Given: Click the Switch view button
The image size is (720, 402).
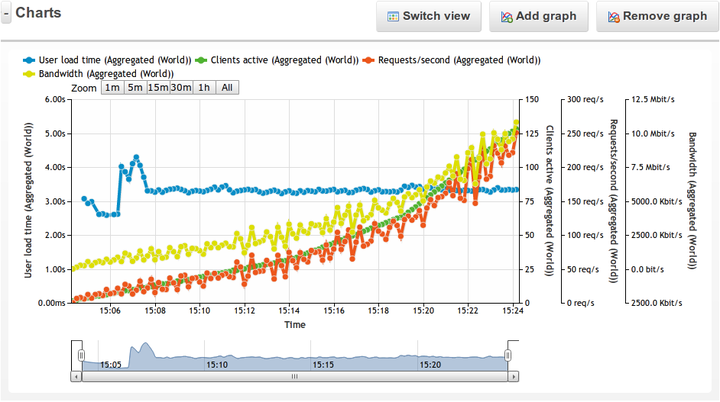Looking at the screenshot, I should point(429,17).
